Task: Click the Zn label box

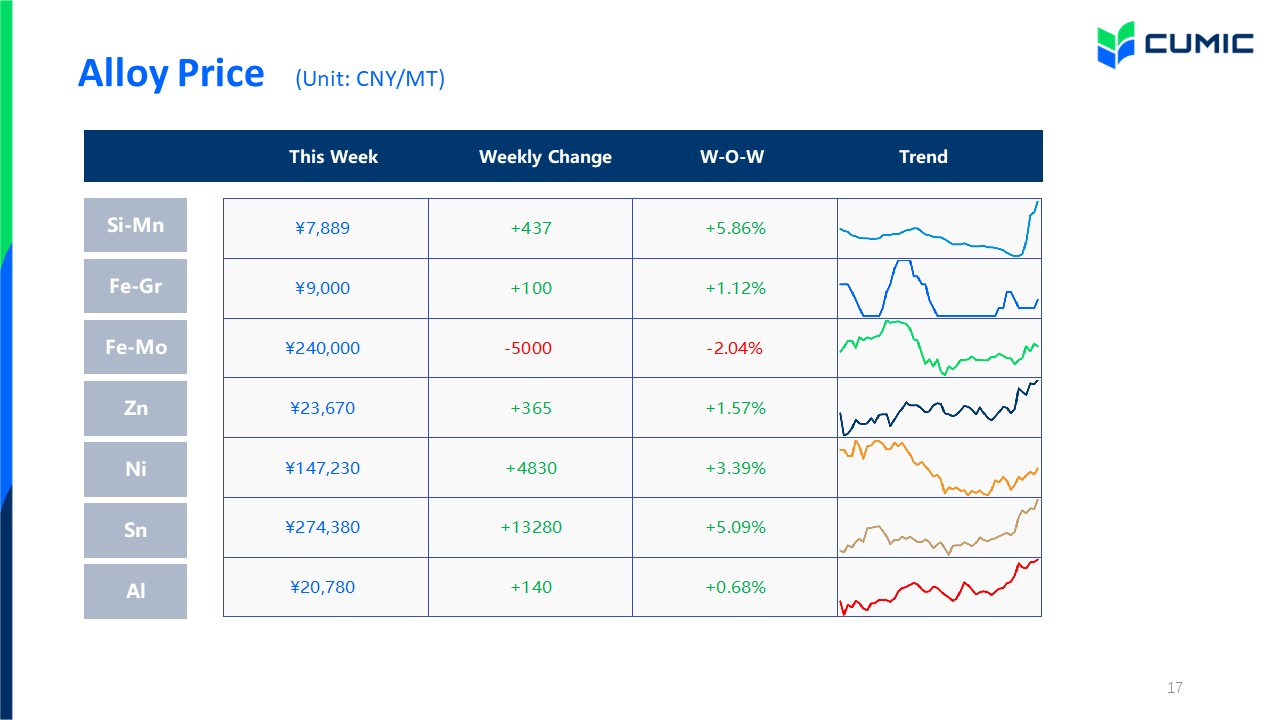Action: (x=135, y=408)
